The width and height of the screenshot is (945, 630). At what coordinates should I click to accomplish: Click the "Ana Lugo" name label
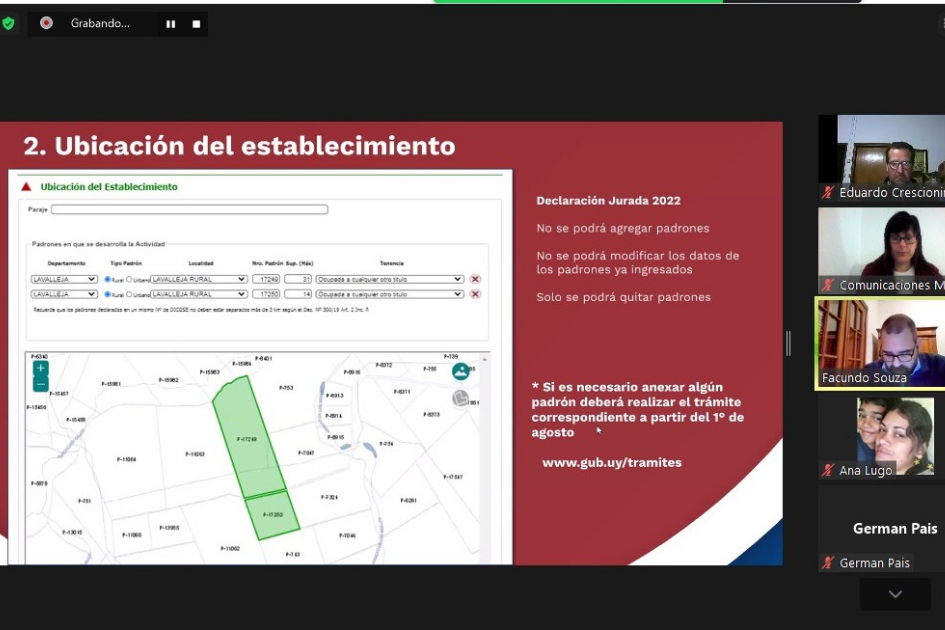point(865,471)
